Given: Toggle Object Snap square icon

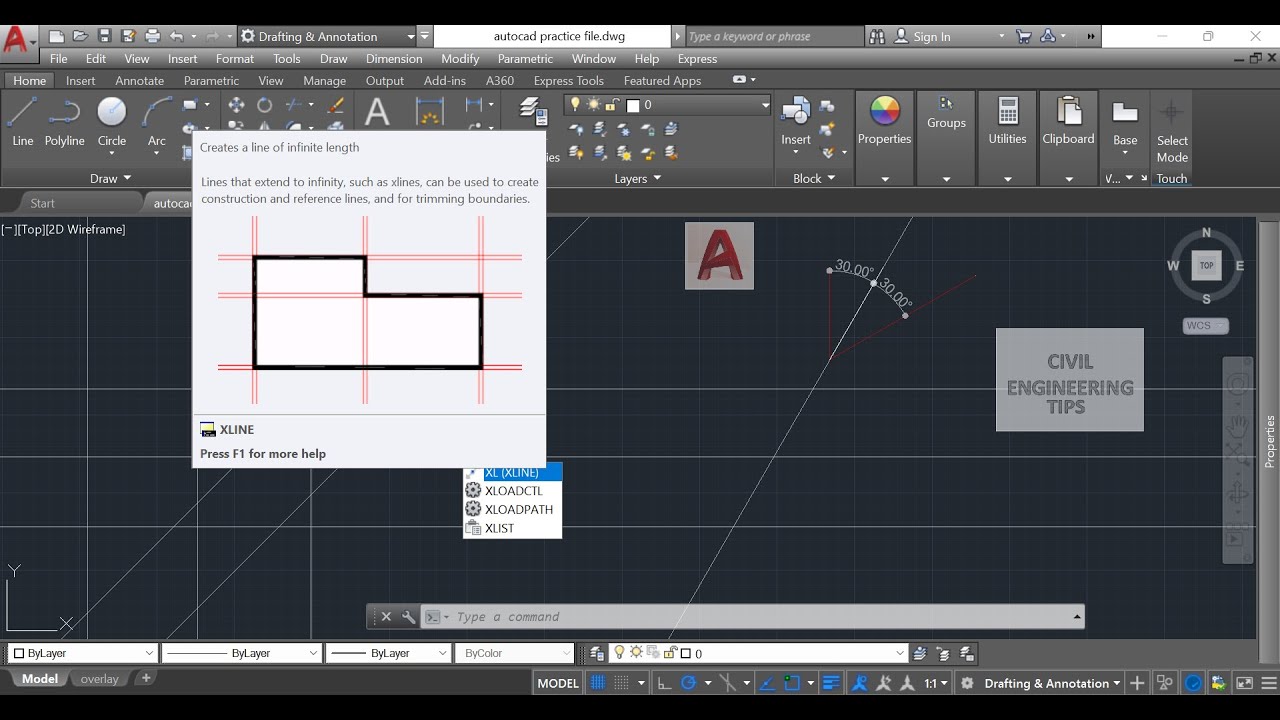Looking at the screenshot, I should click(792, 683).
